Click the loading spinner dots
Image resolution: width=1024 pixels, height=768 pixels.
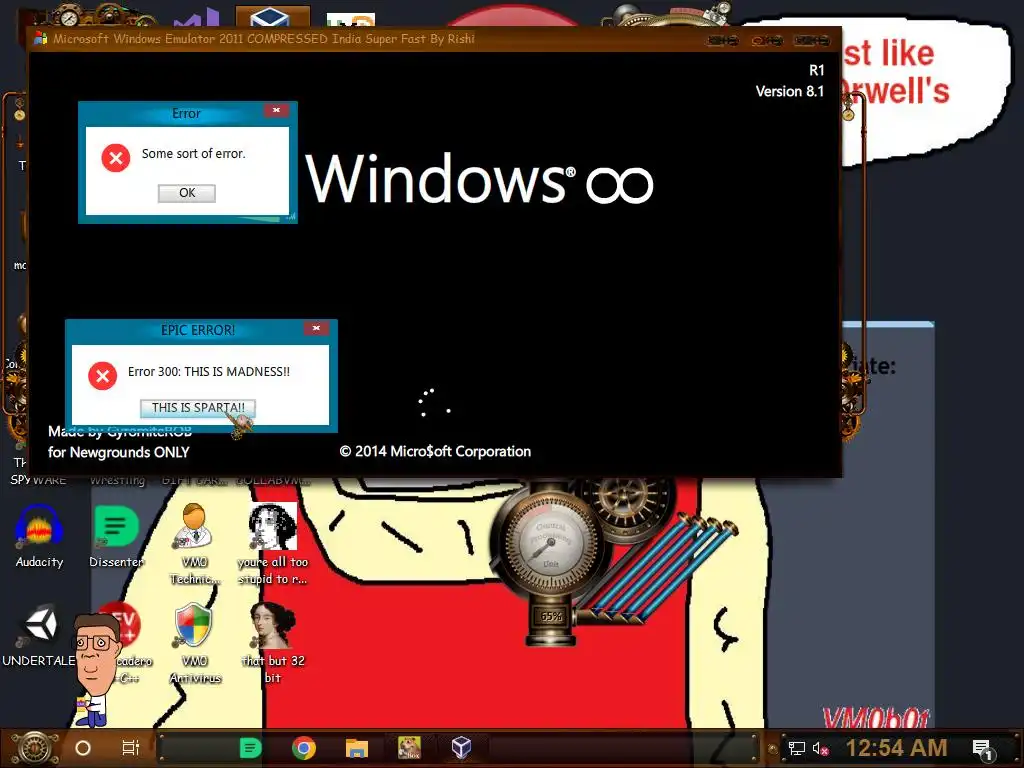point(434,402)
